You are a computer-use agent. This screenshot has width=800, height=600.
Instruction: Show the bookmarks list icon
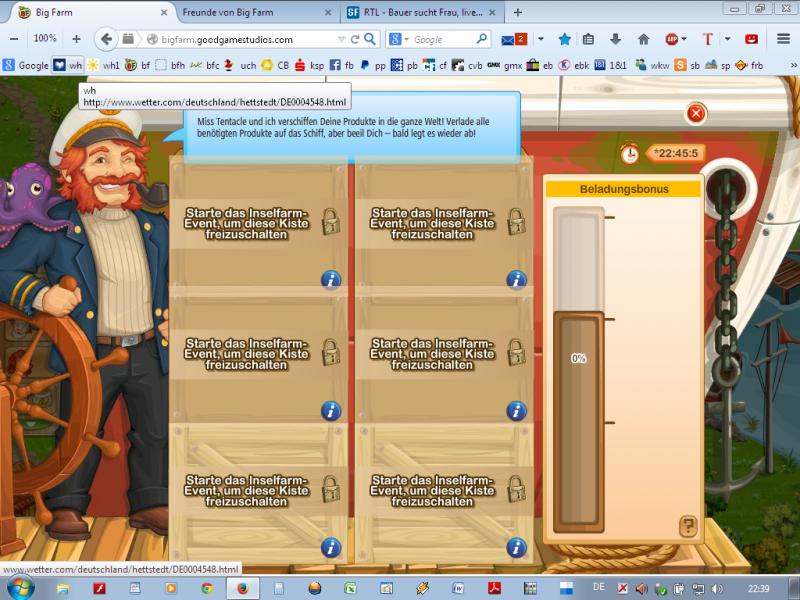tap(588, 39)
